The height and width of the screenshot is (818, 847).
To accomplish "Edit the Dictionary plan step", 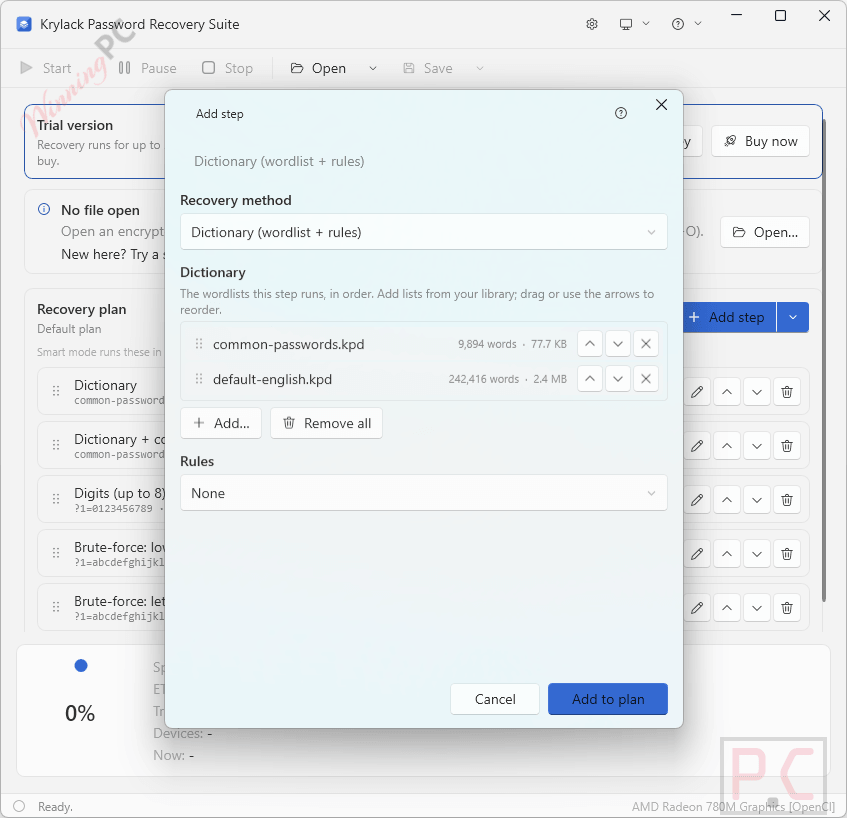I will click(x=697, y=392).
